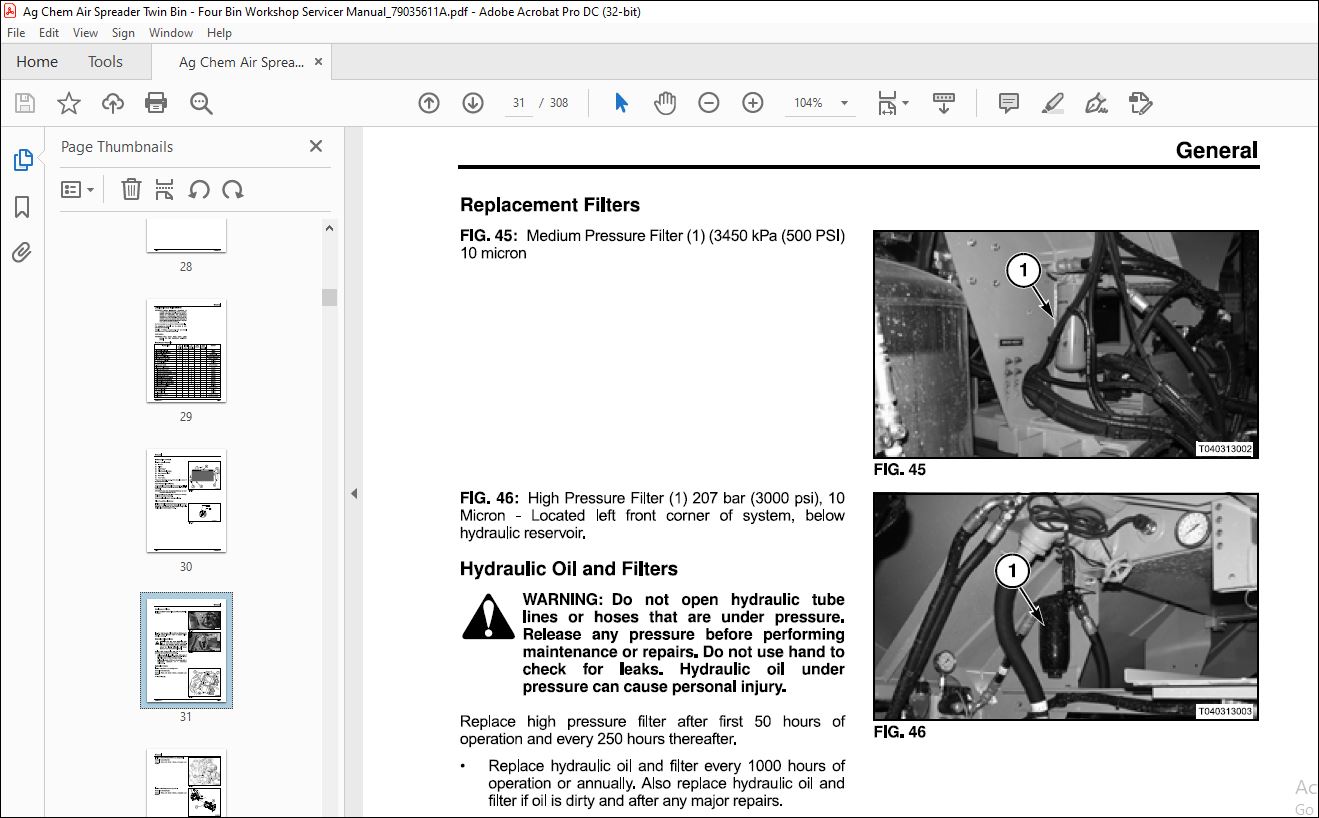Screen dimensions: 1319x818
Task: Open fit page width options icon
Action: click(892, 103)
